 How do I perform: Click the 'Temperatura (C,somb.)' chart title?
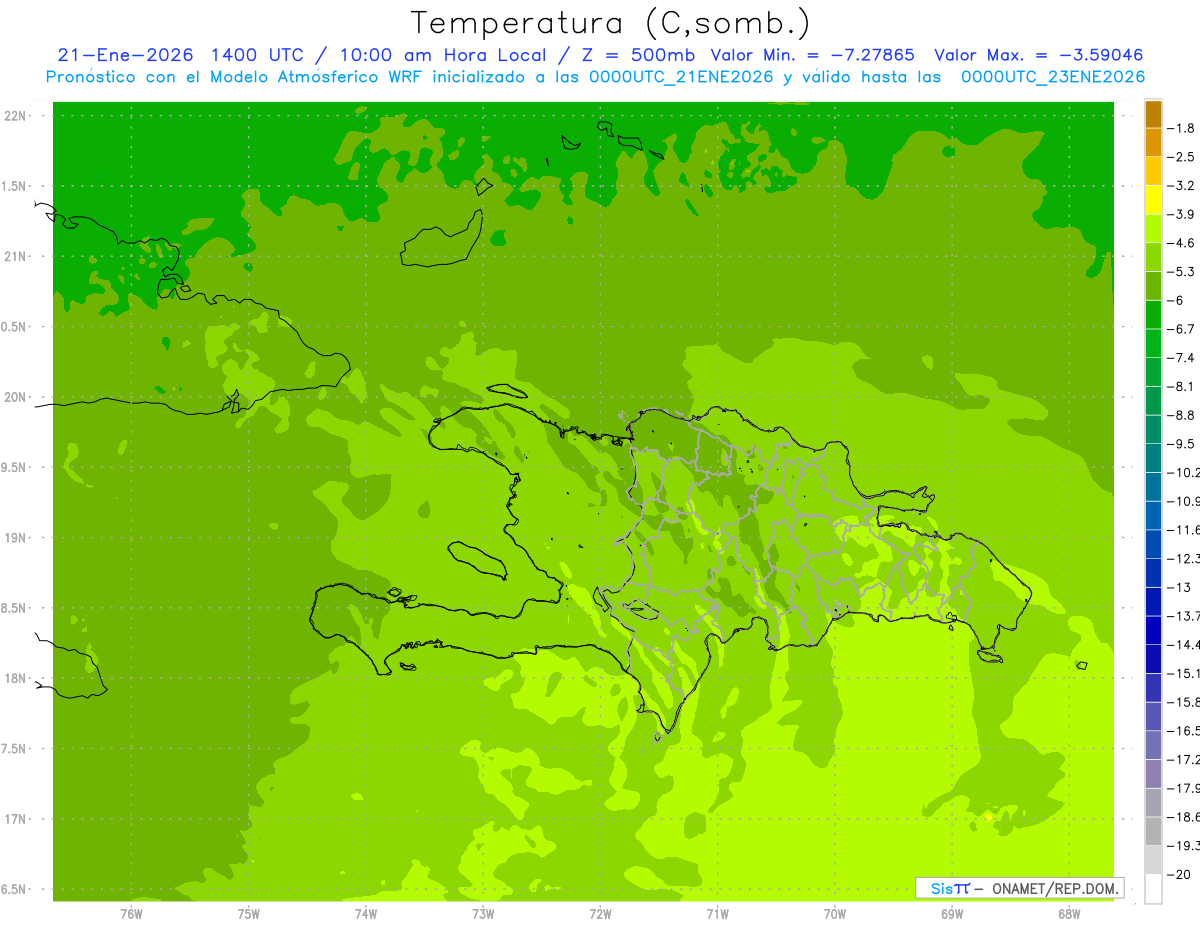tap(610, 22)
